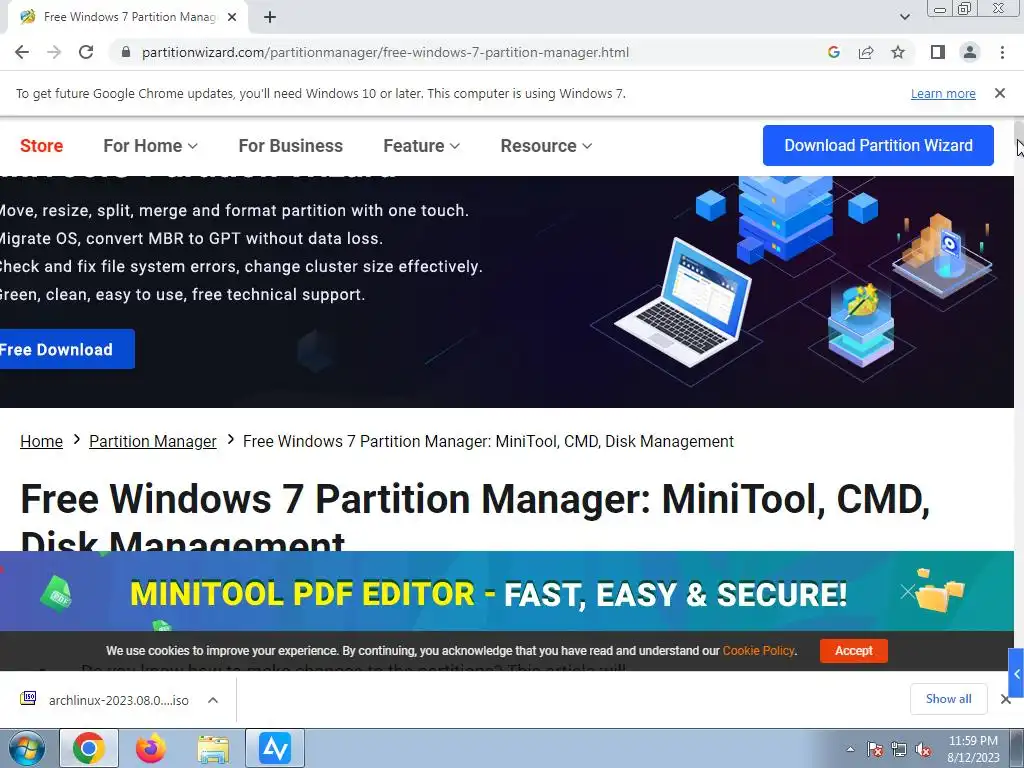Open Chrome's three-dot menu
Image resolution: width=1024 pixels, height=768 pixels.
tap(1002, 52)
